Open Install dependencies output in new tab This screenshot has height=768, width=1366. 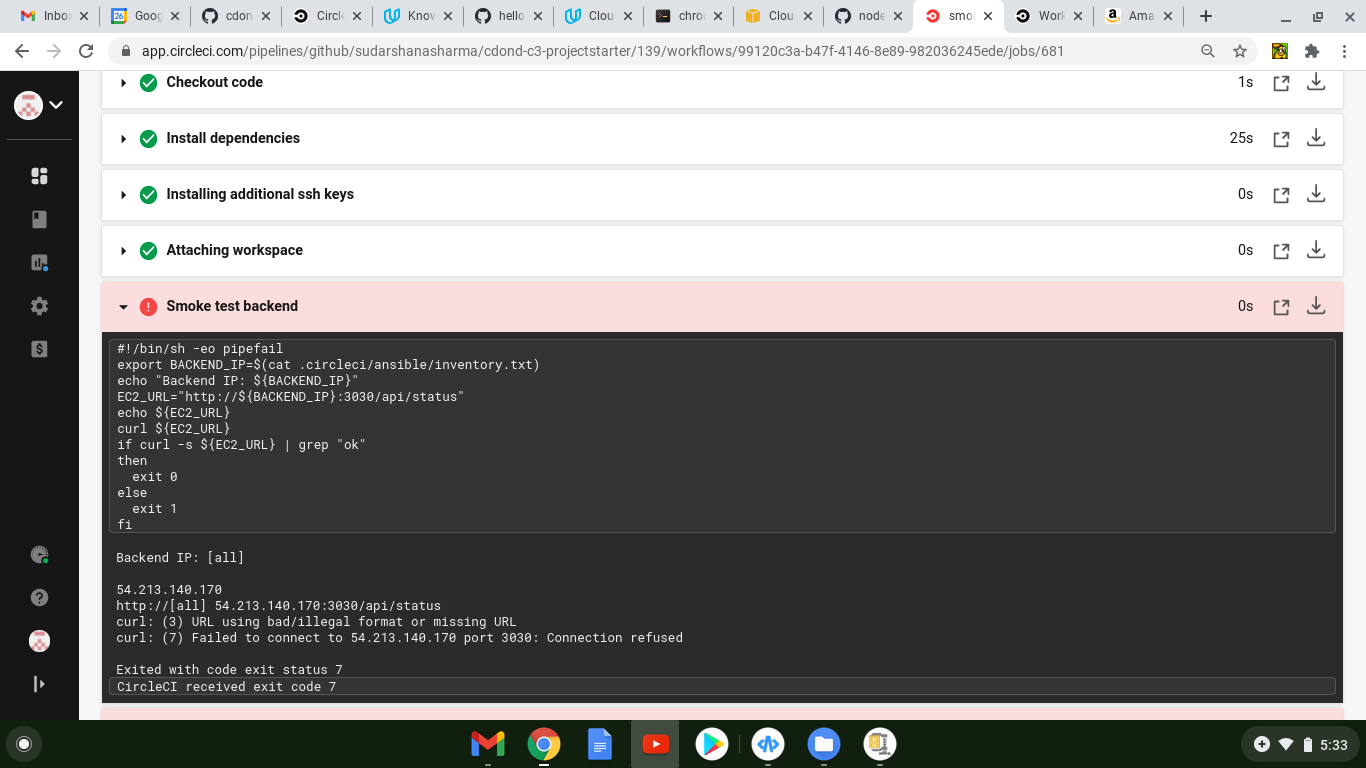click(1281, 139)
